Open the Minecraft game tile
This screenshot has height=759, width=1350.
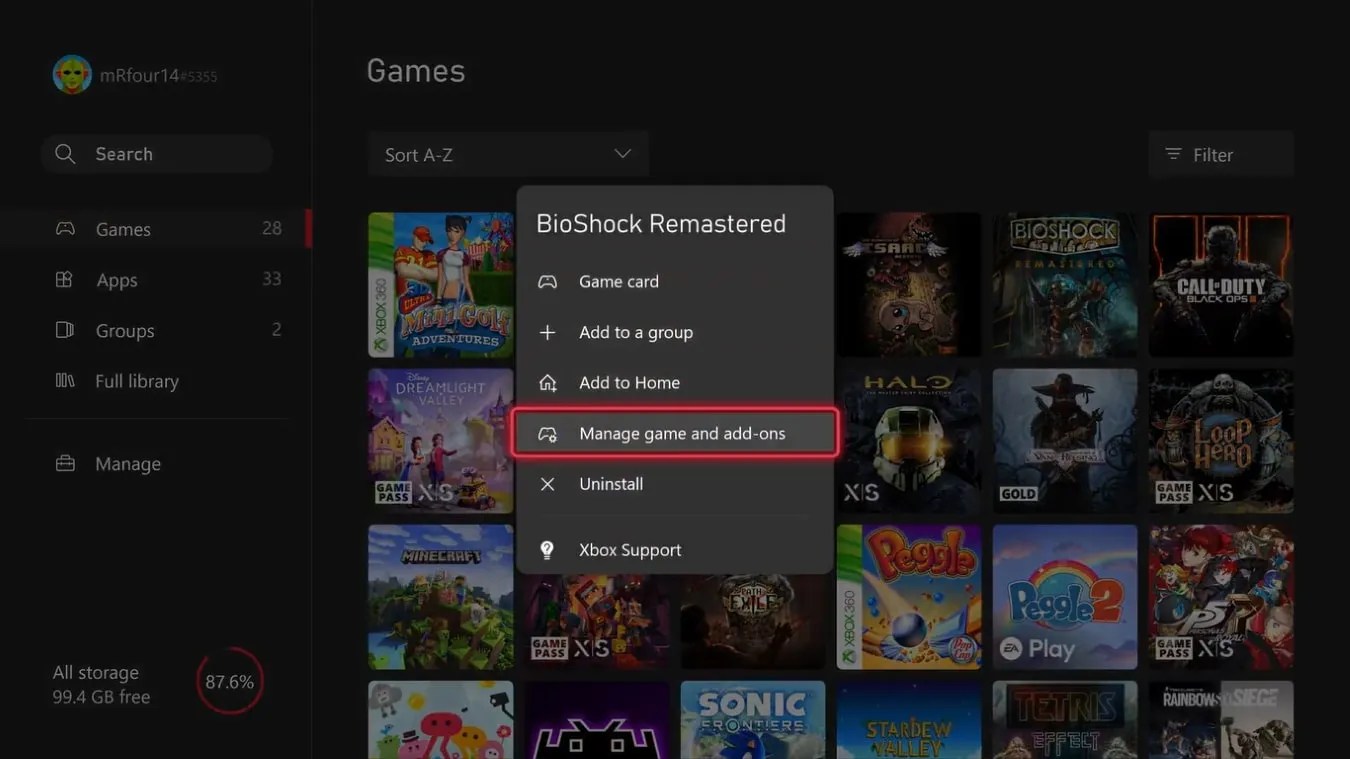[x=440, y=596]
